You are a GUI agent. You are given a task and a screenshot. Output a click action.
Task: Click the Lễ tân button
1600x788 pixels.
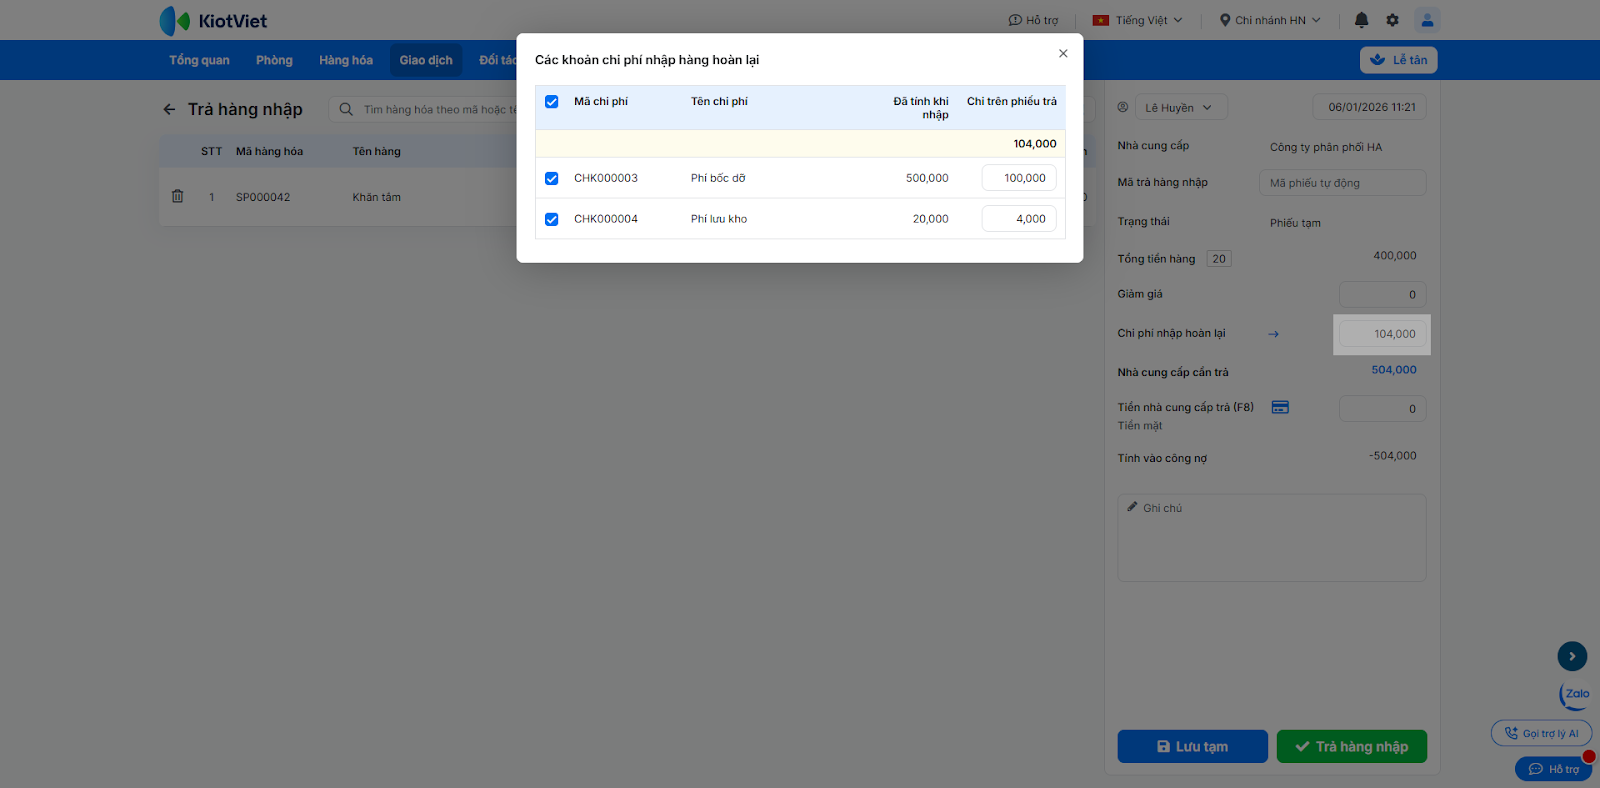1398,60
